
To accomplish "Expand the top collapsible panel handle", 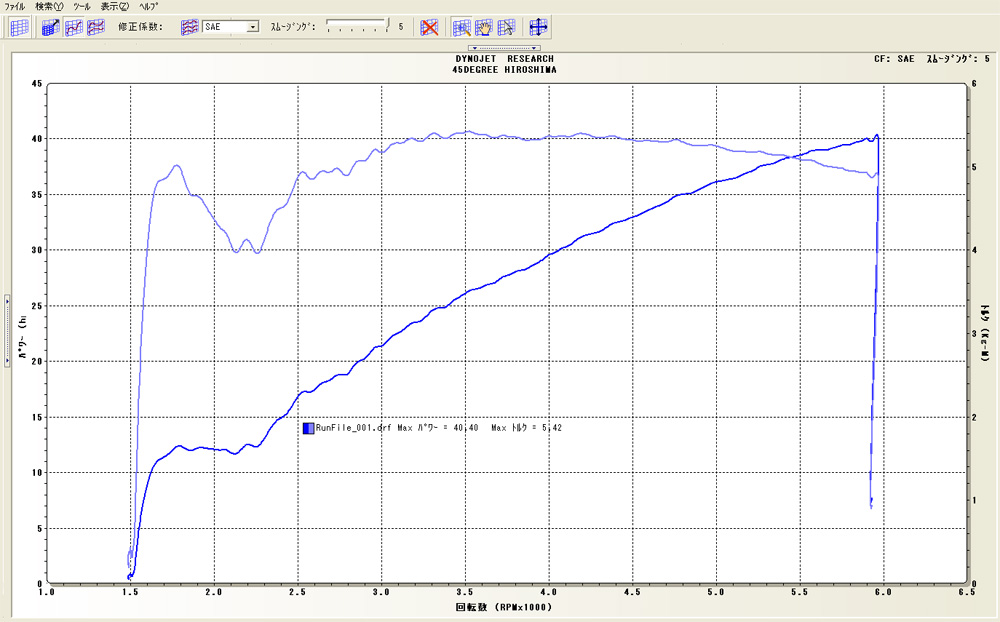I will (x=505, y=48).
